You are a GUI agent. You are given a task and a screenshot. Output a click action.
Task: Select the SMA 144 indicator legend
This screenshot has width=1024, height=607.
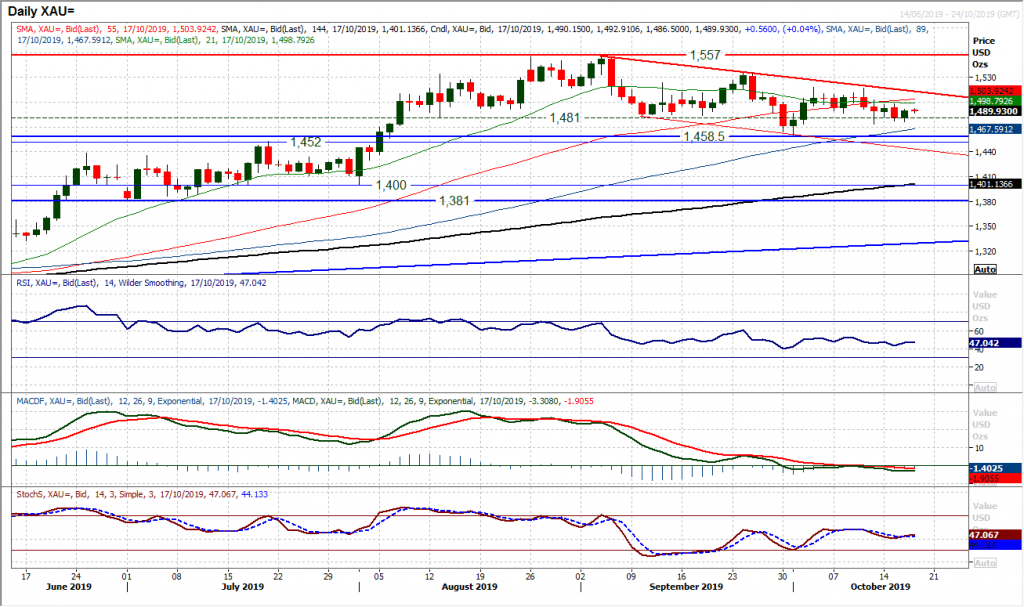tap(300, 25)
